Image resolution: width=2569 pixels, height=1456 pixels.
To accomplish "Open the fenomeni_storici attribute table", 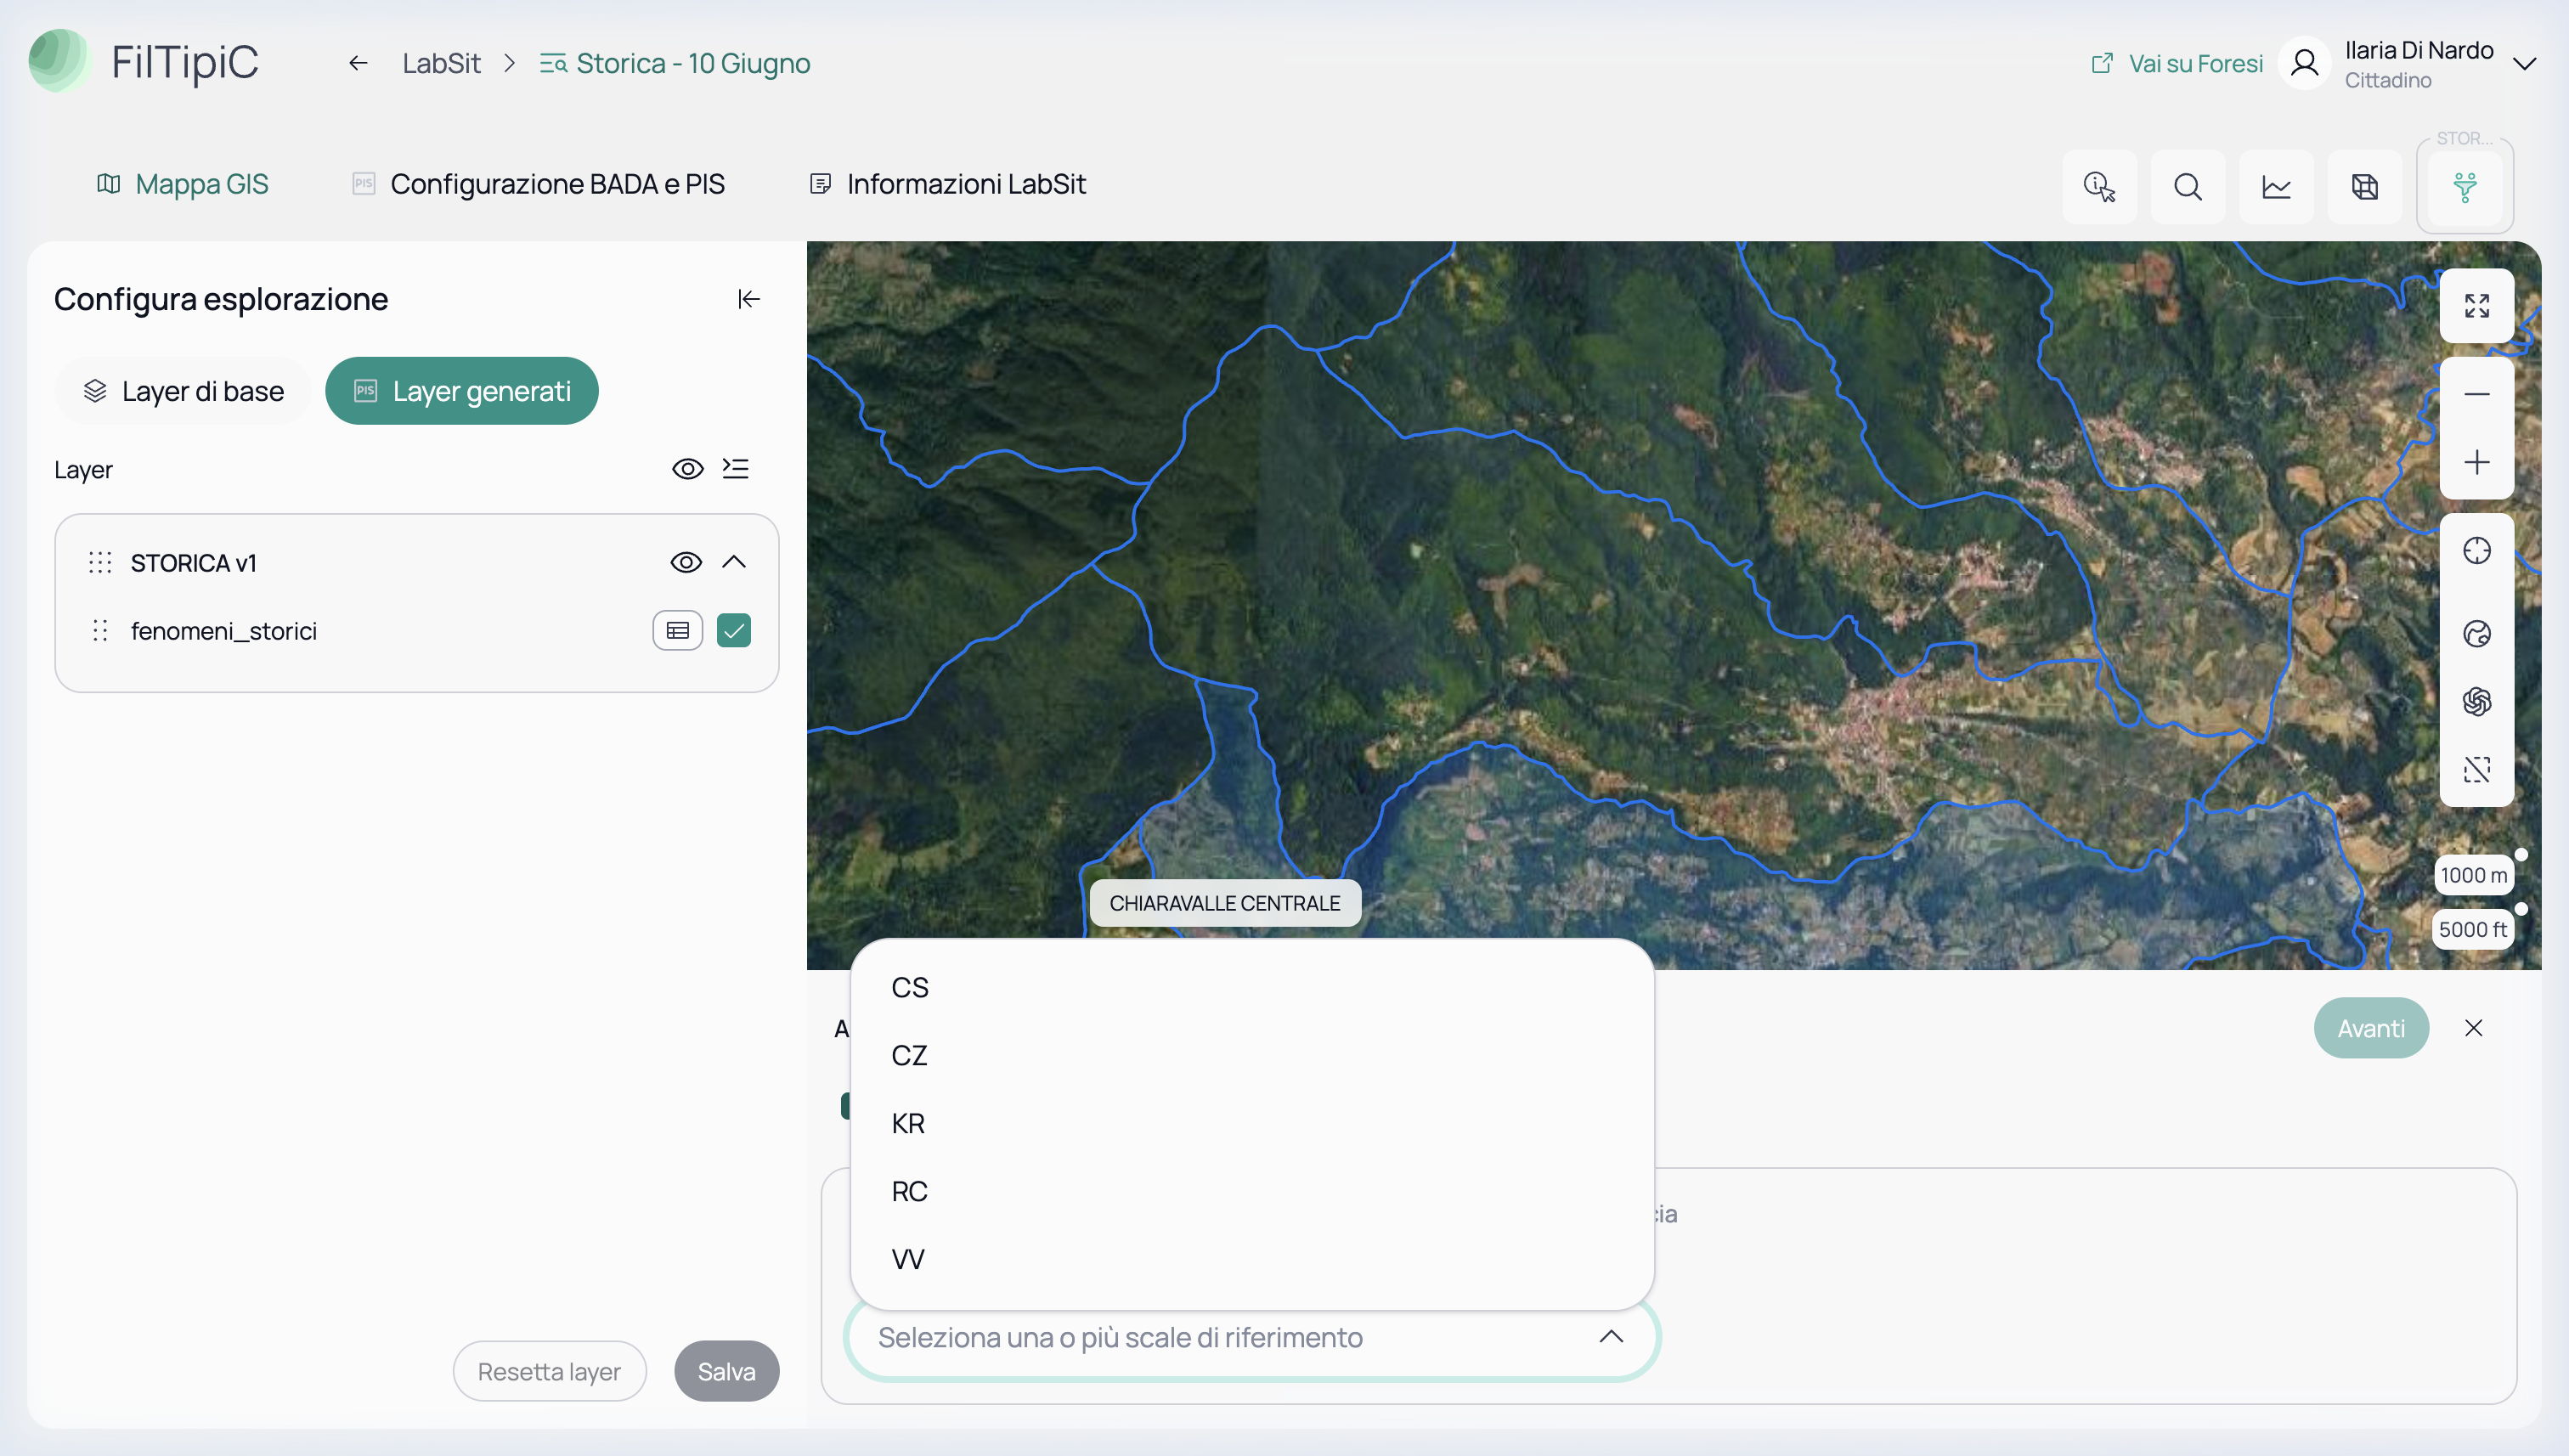I will pyautogui.click(x=677, y=631).
